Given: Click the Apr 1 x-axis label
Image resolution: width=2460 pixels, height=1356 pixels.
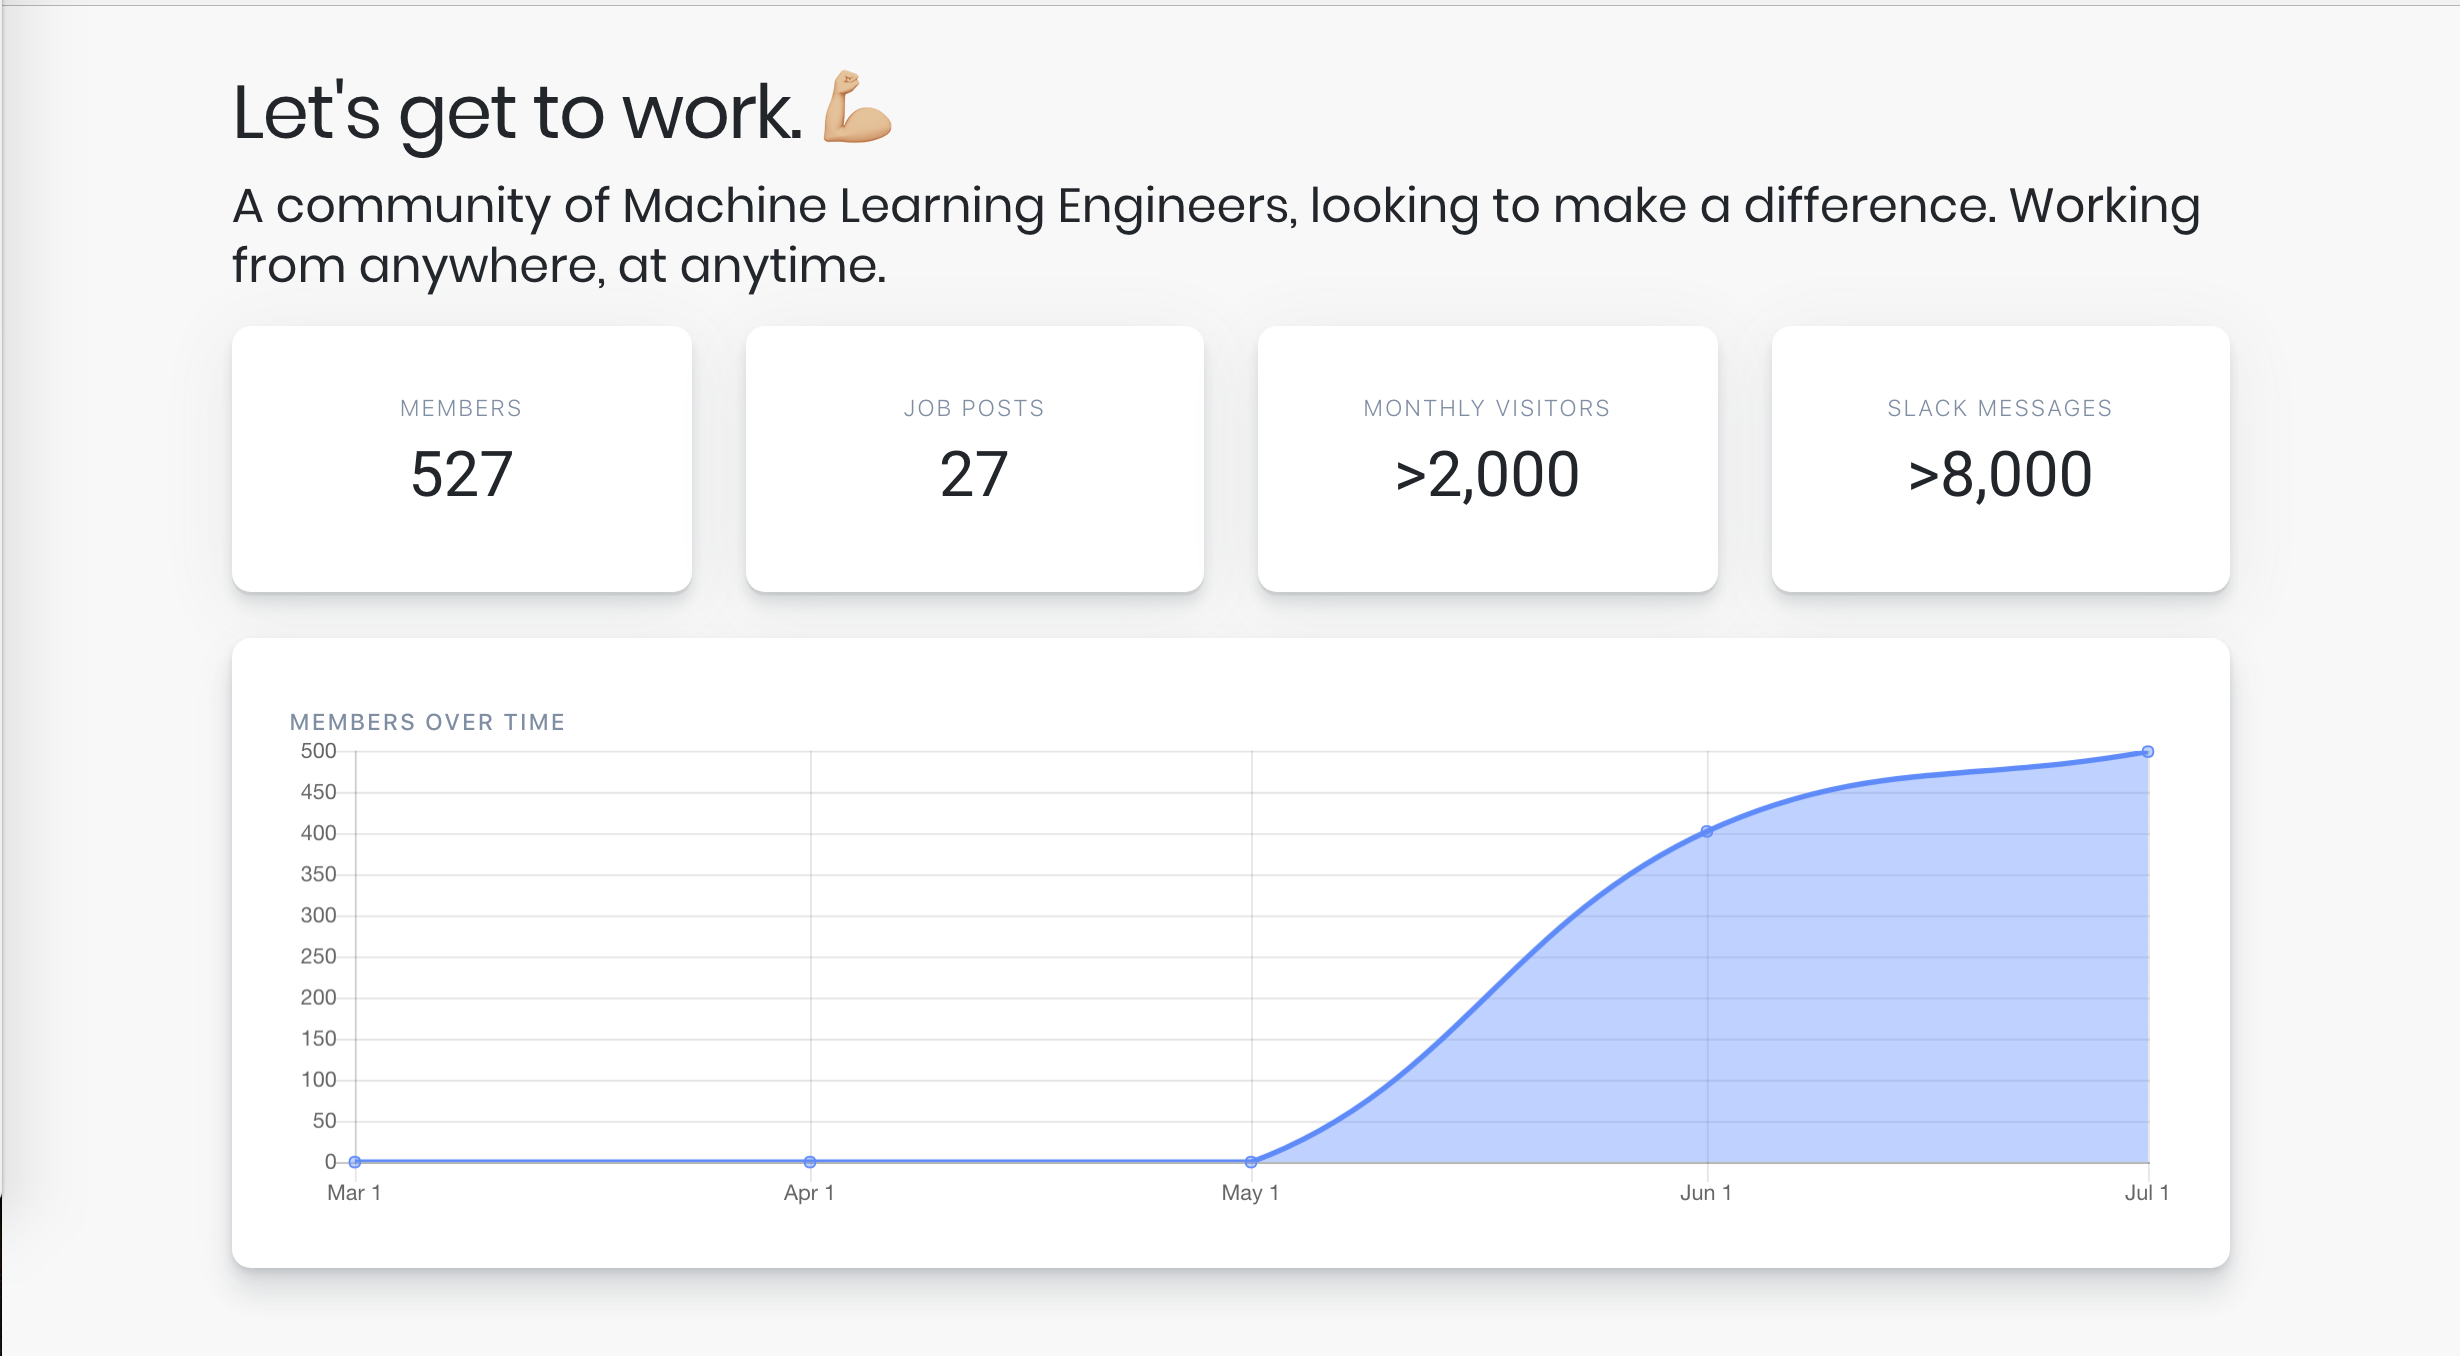Looking at the screenshot, I should [809, 1193].
